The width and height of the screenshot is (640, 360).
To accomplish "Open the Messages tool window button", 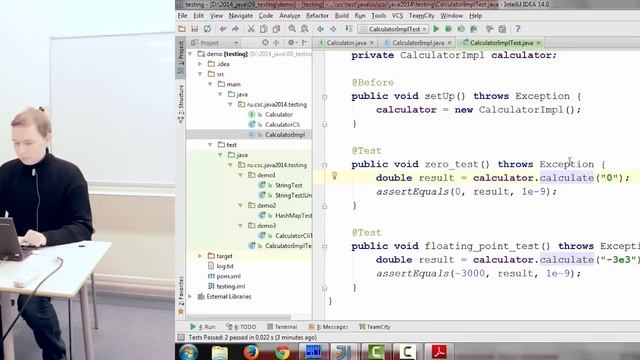I will coord(329,327).
